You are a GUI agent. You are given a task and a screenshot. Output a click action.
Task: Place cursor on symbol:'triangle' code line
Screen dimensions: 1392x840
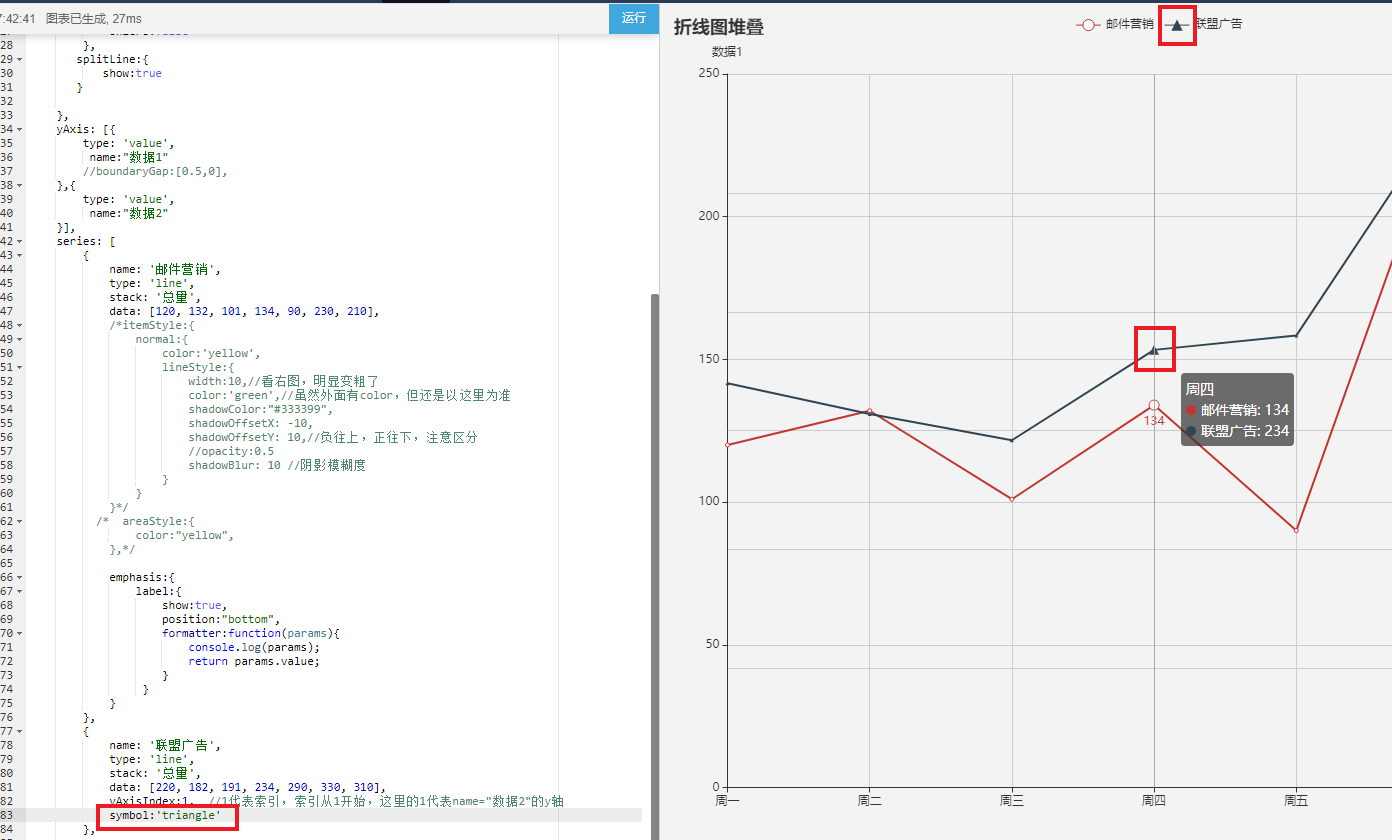pos(165,815)
